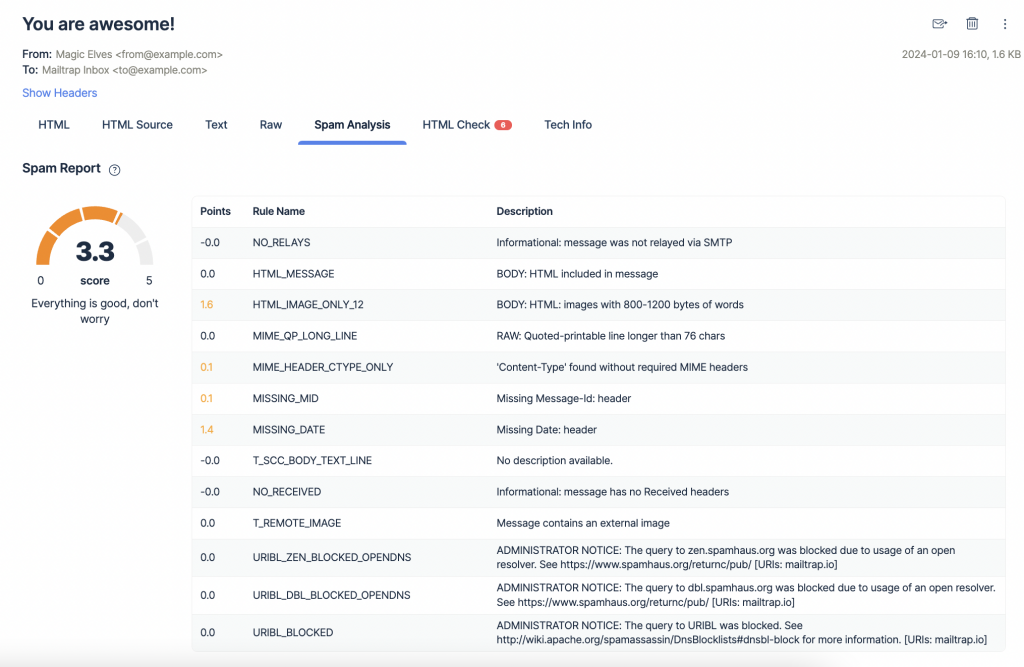This screenshot has width=1024, height=667.
Task: Open the HTML Check tab
Action: (456, 125)
